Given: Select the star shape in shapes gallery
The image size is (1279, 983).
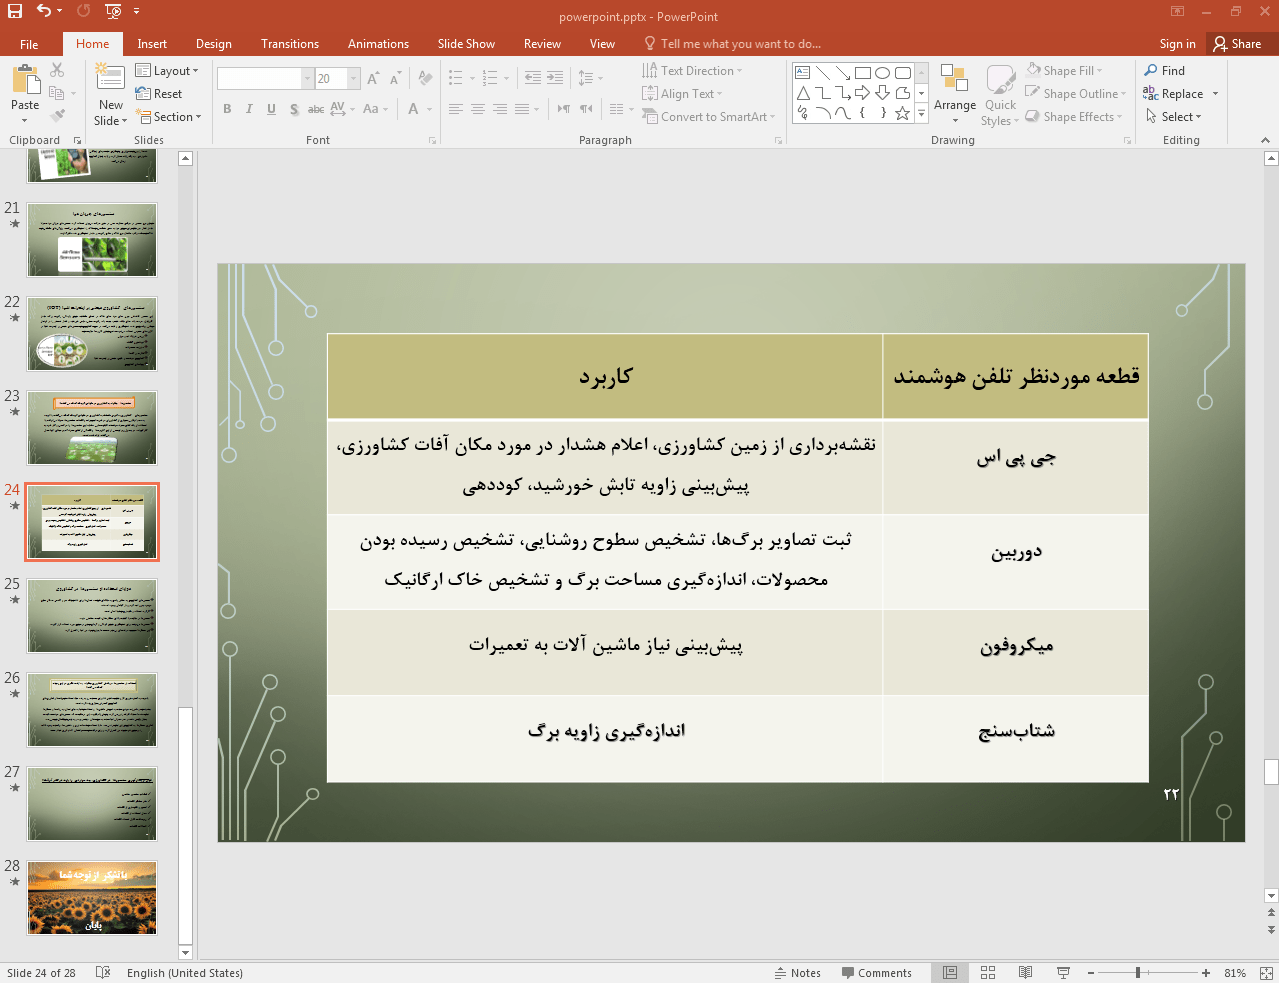Looking at the screenshot, I should pos(902,113).
